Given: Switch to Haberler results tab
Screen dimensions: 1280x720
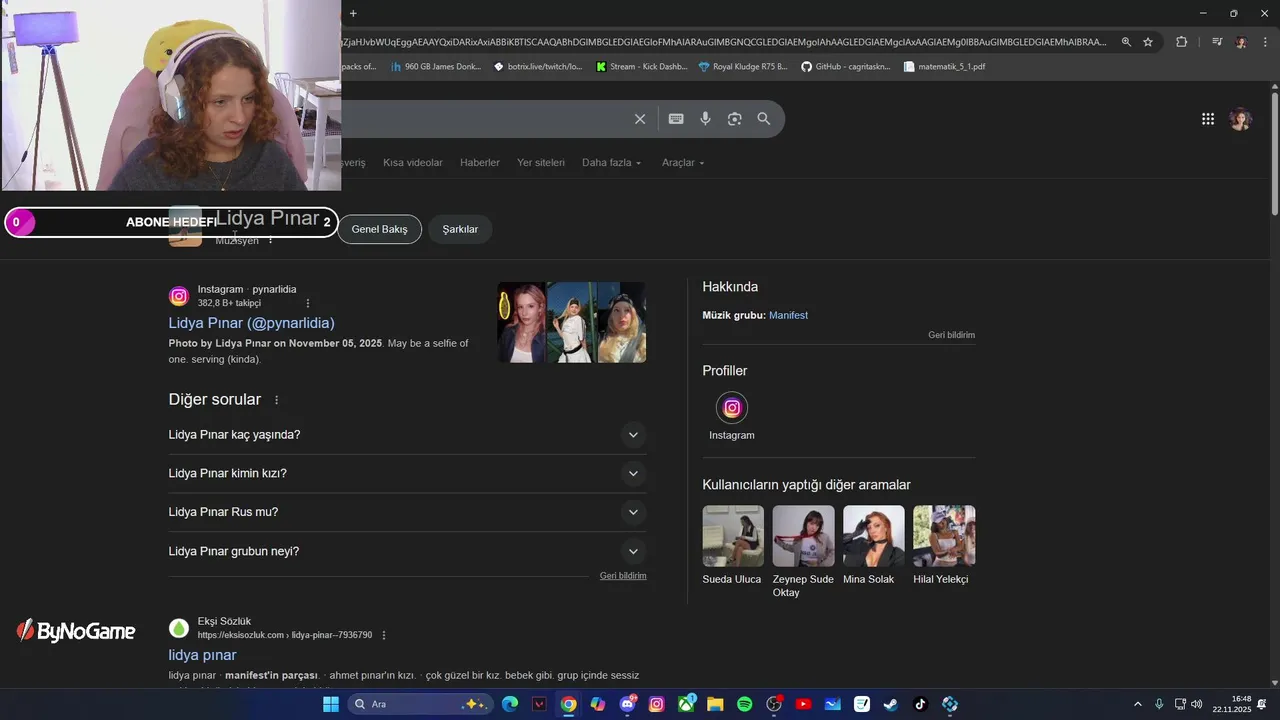Looking at the screenshot, I should [480, 163].
